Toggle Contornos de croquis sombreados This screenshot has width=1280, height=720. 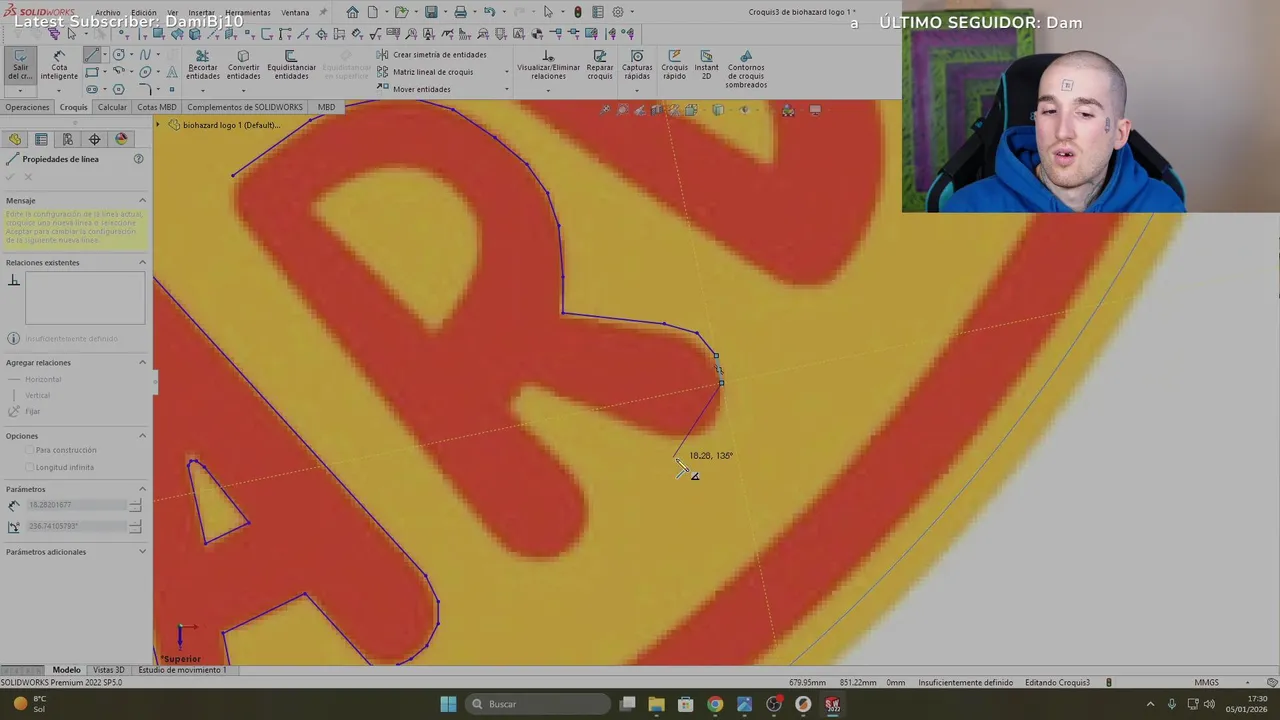click(746, 70)
